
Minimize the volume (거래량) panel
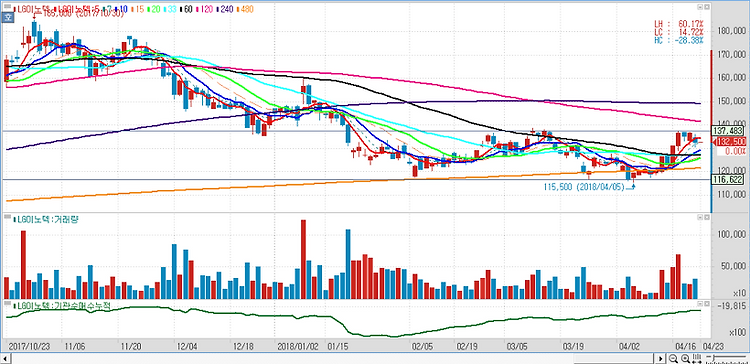(x=700, y=218)
